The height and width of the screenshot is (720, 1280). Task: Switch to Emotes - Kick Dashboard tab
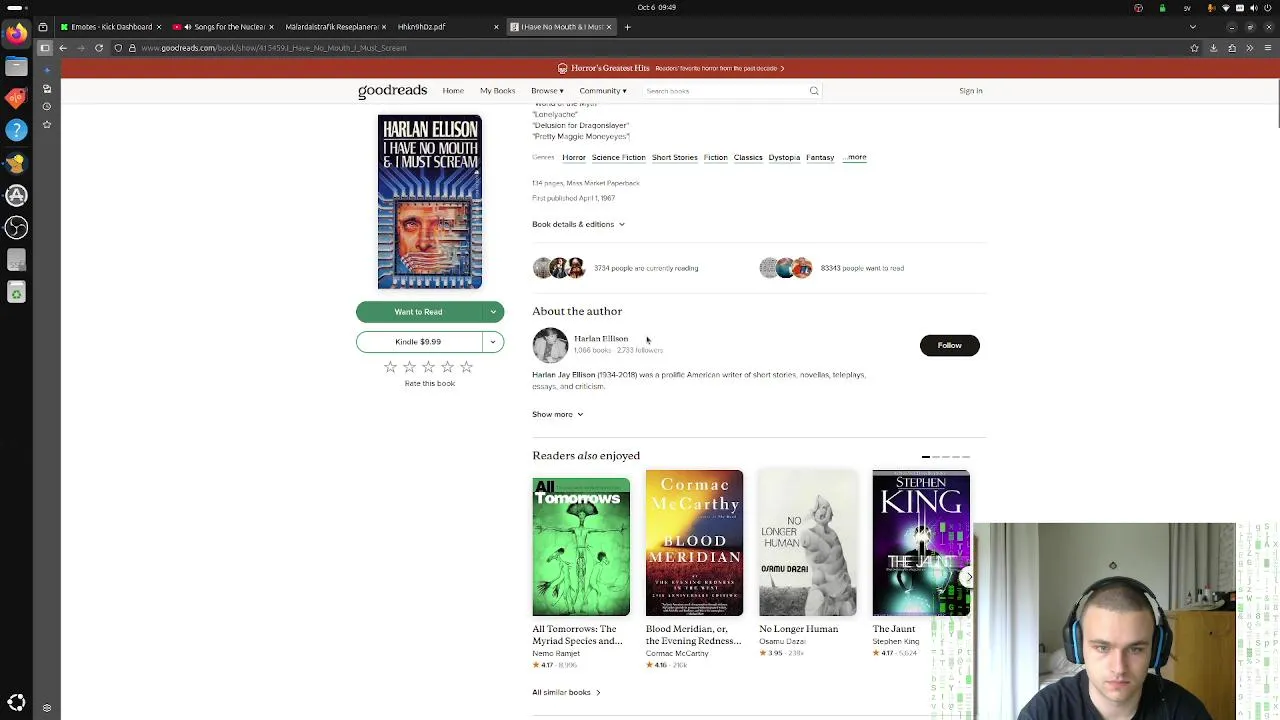pos(112,27)
